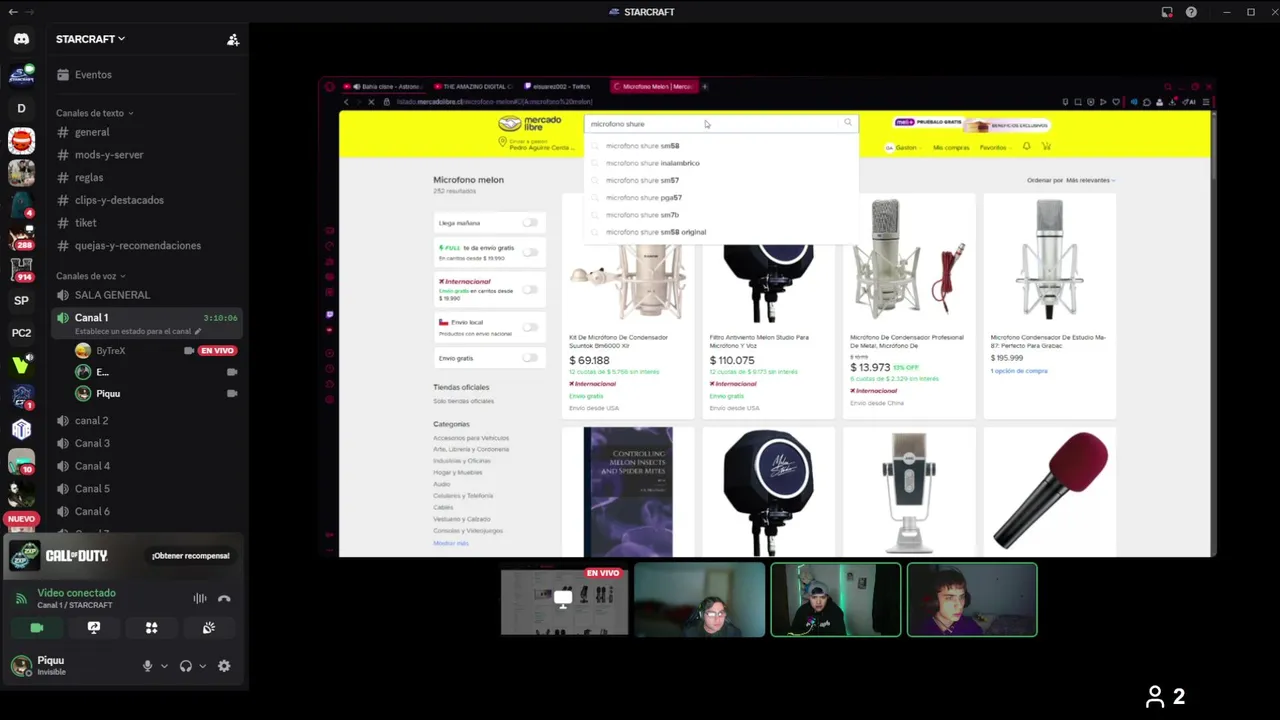Viewport: 1280px width, 720px height.
Task: Stop loading page in shared browser
Action: pyautogui.click(x=372, y=101)
